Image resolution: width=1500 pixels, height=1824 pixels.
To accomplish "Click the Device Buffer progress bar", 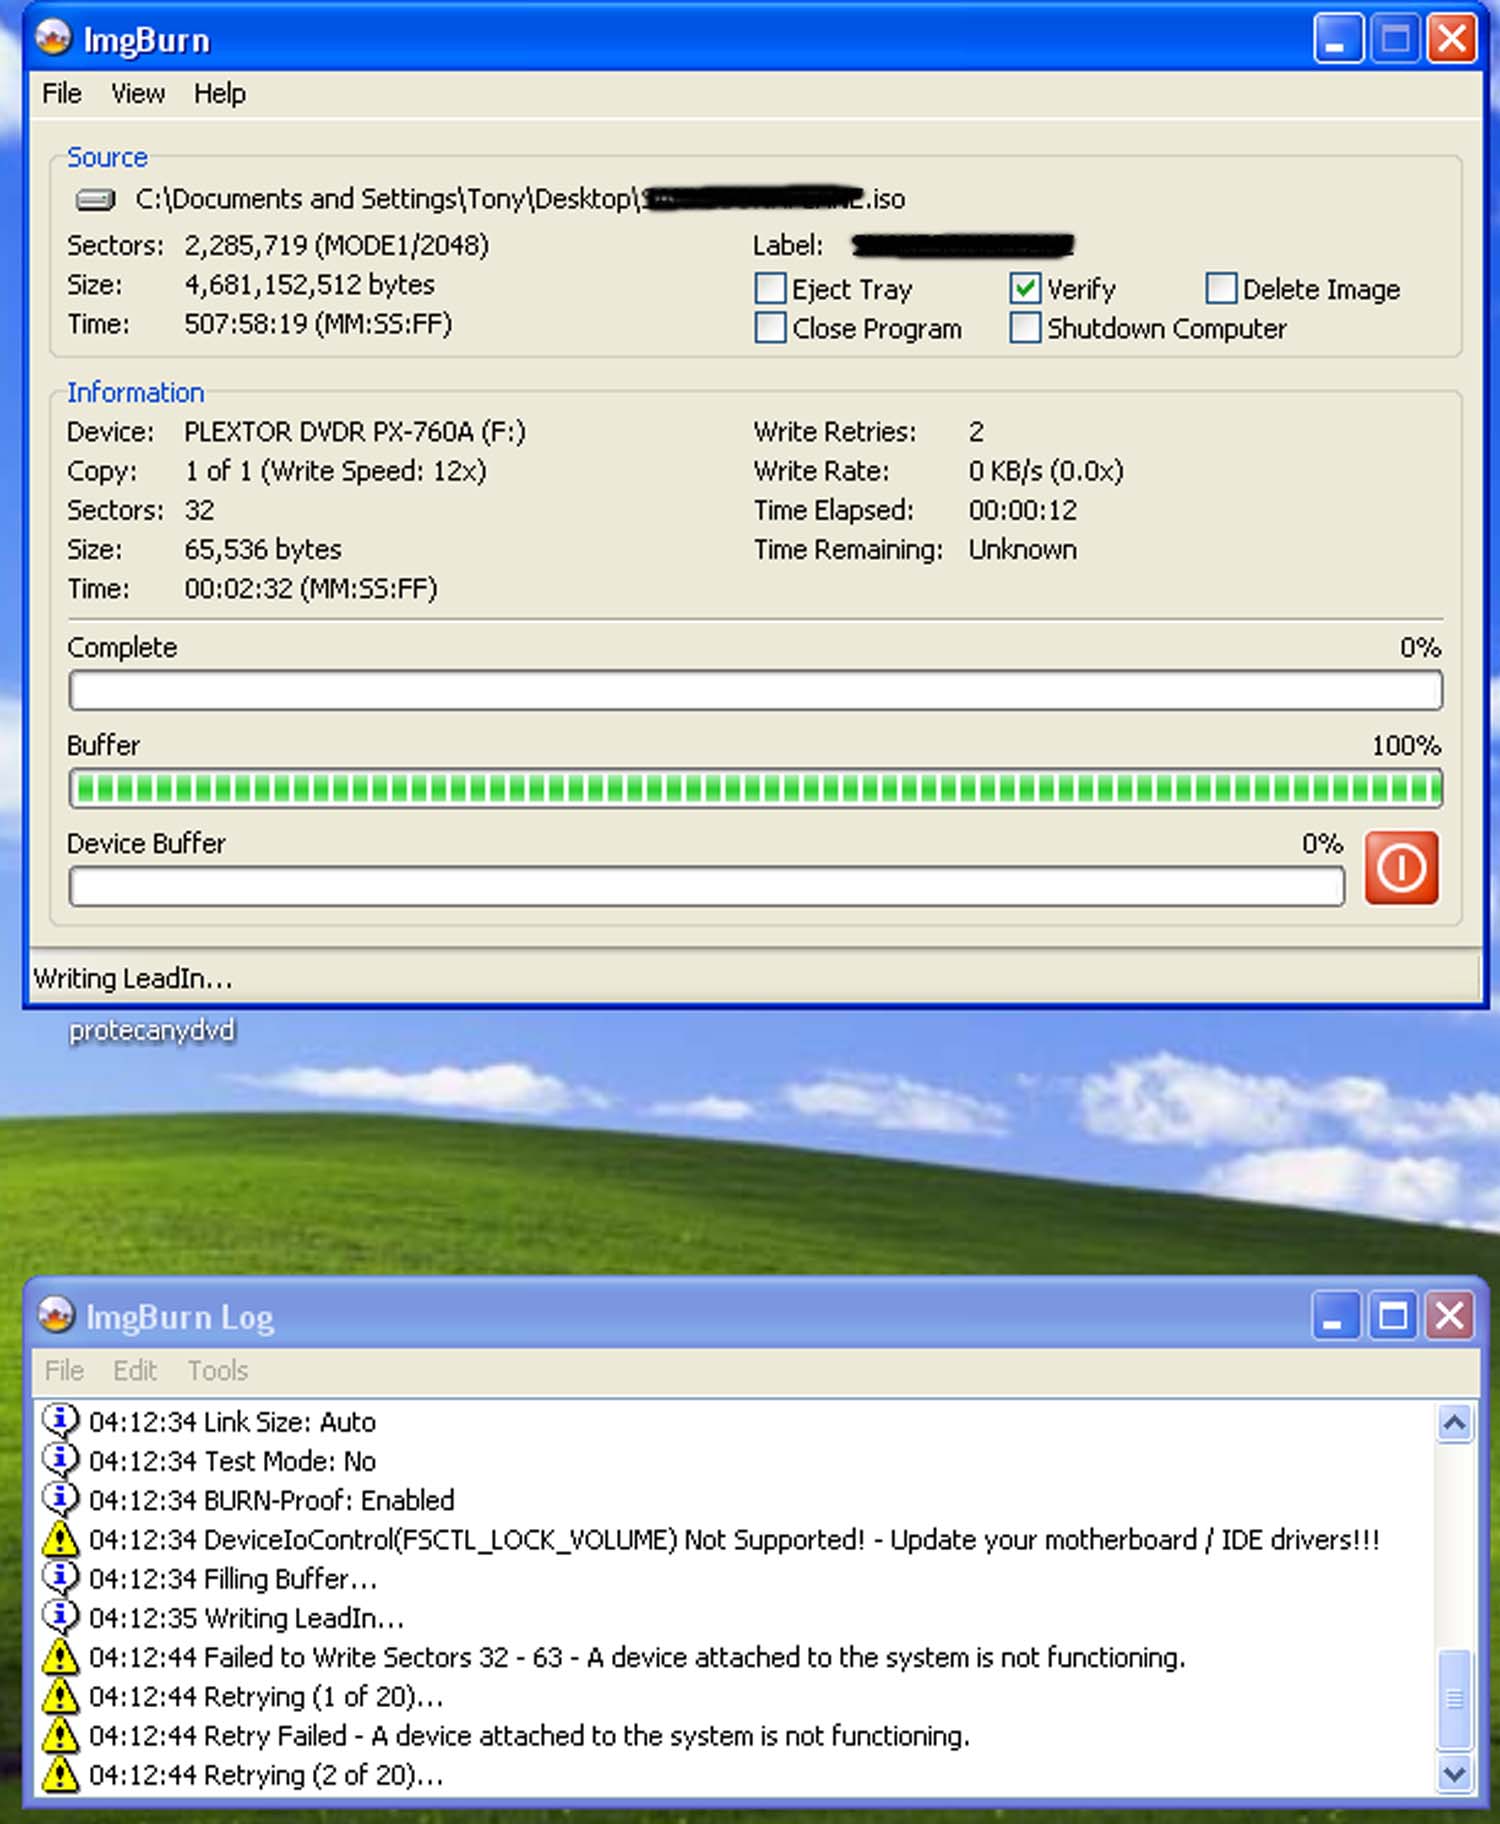I will click(707, 886).
